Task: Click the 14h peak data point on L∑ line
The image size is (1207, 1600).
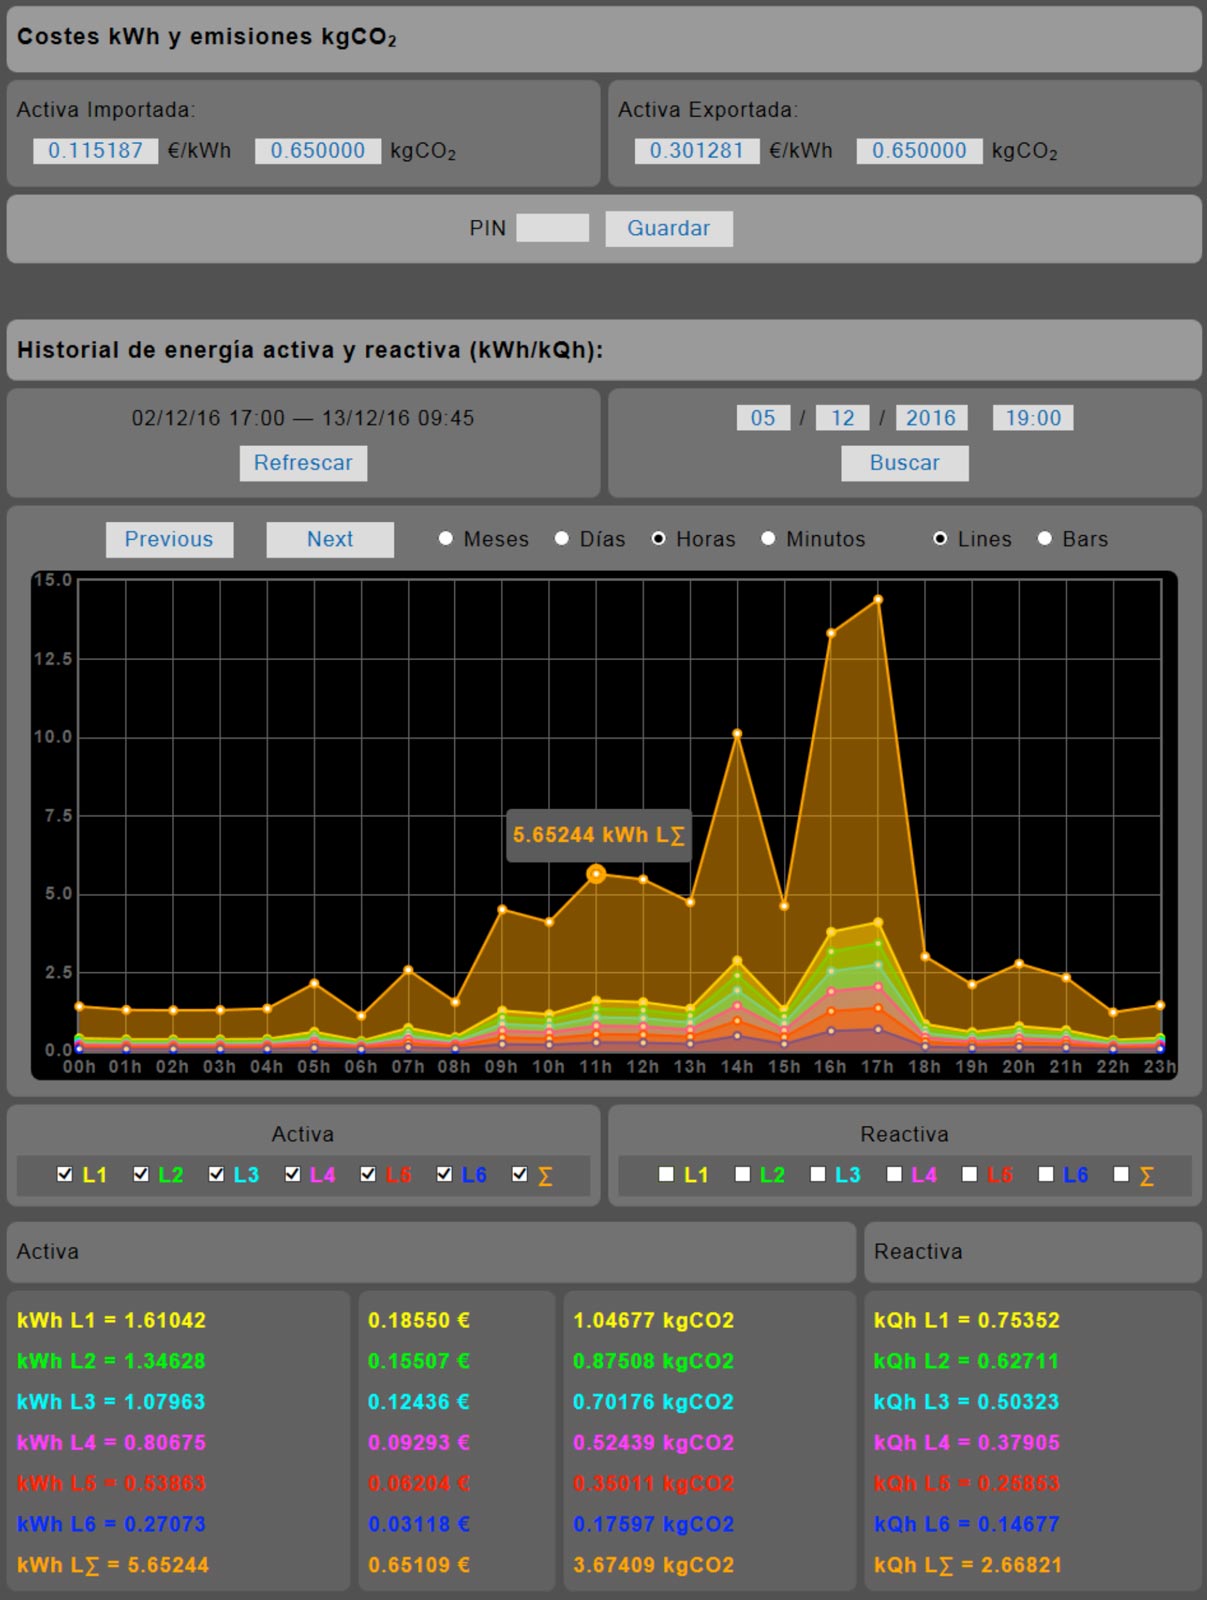Action: (x=737, y=734)
